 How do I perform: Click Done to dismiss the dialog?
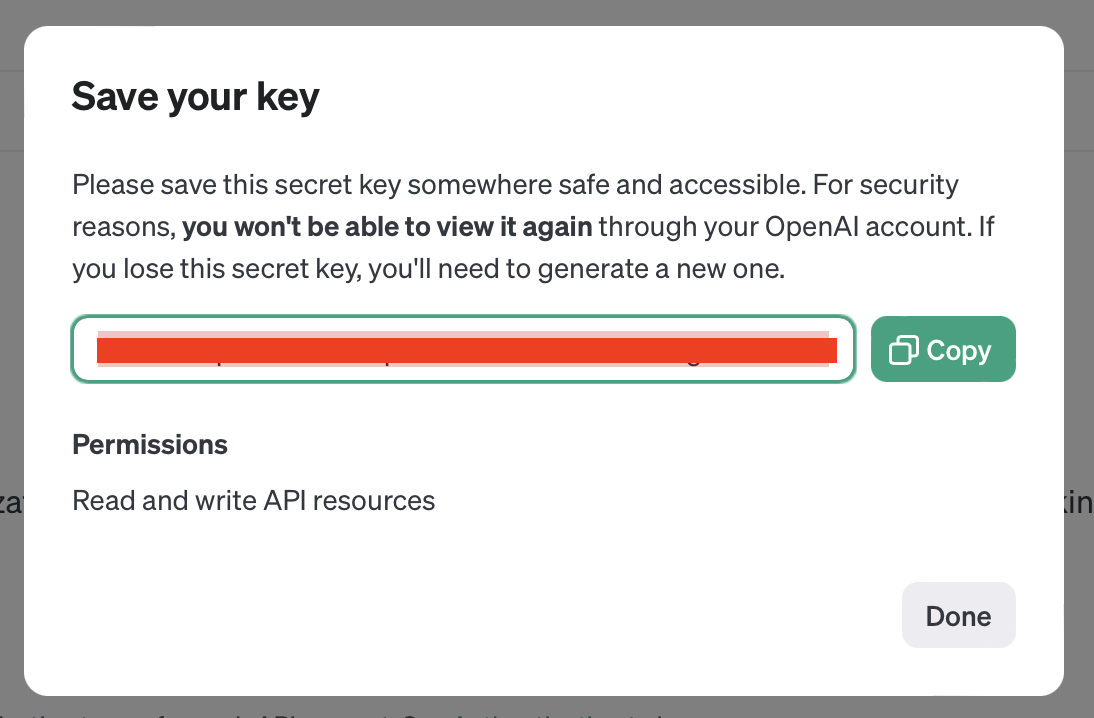point(958,615)
